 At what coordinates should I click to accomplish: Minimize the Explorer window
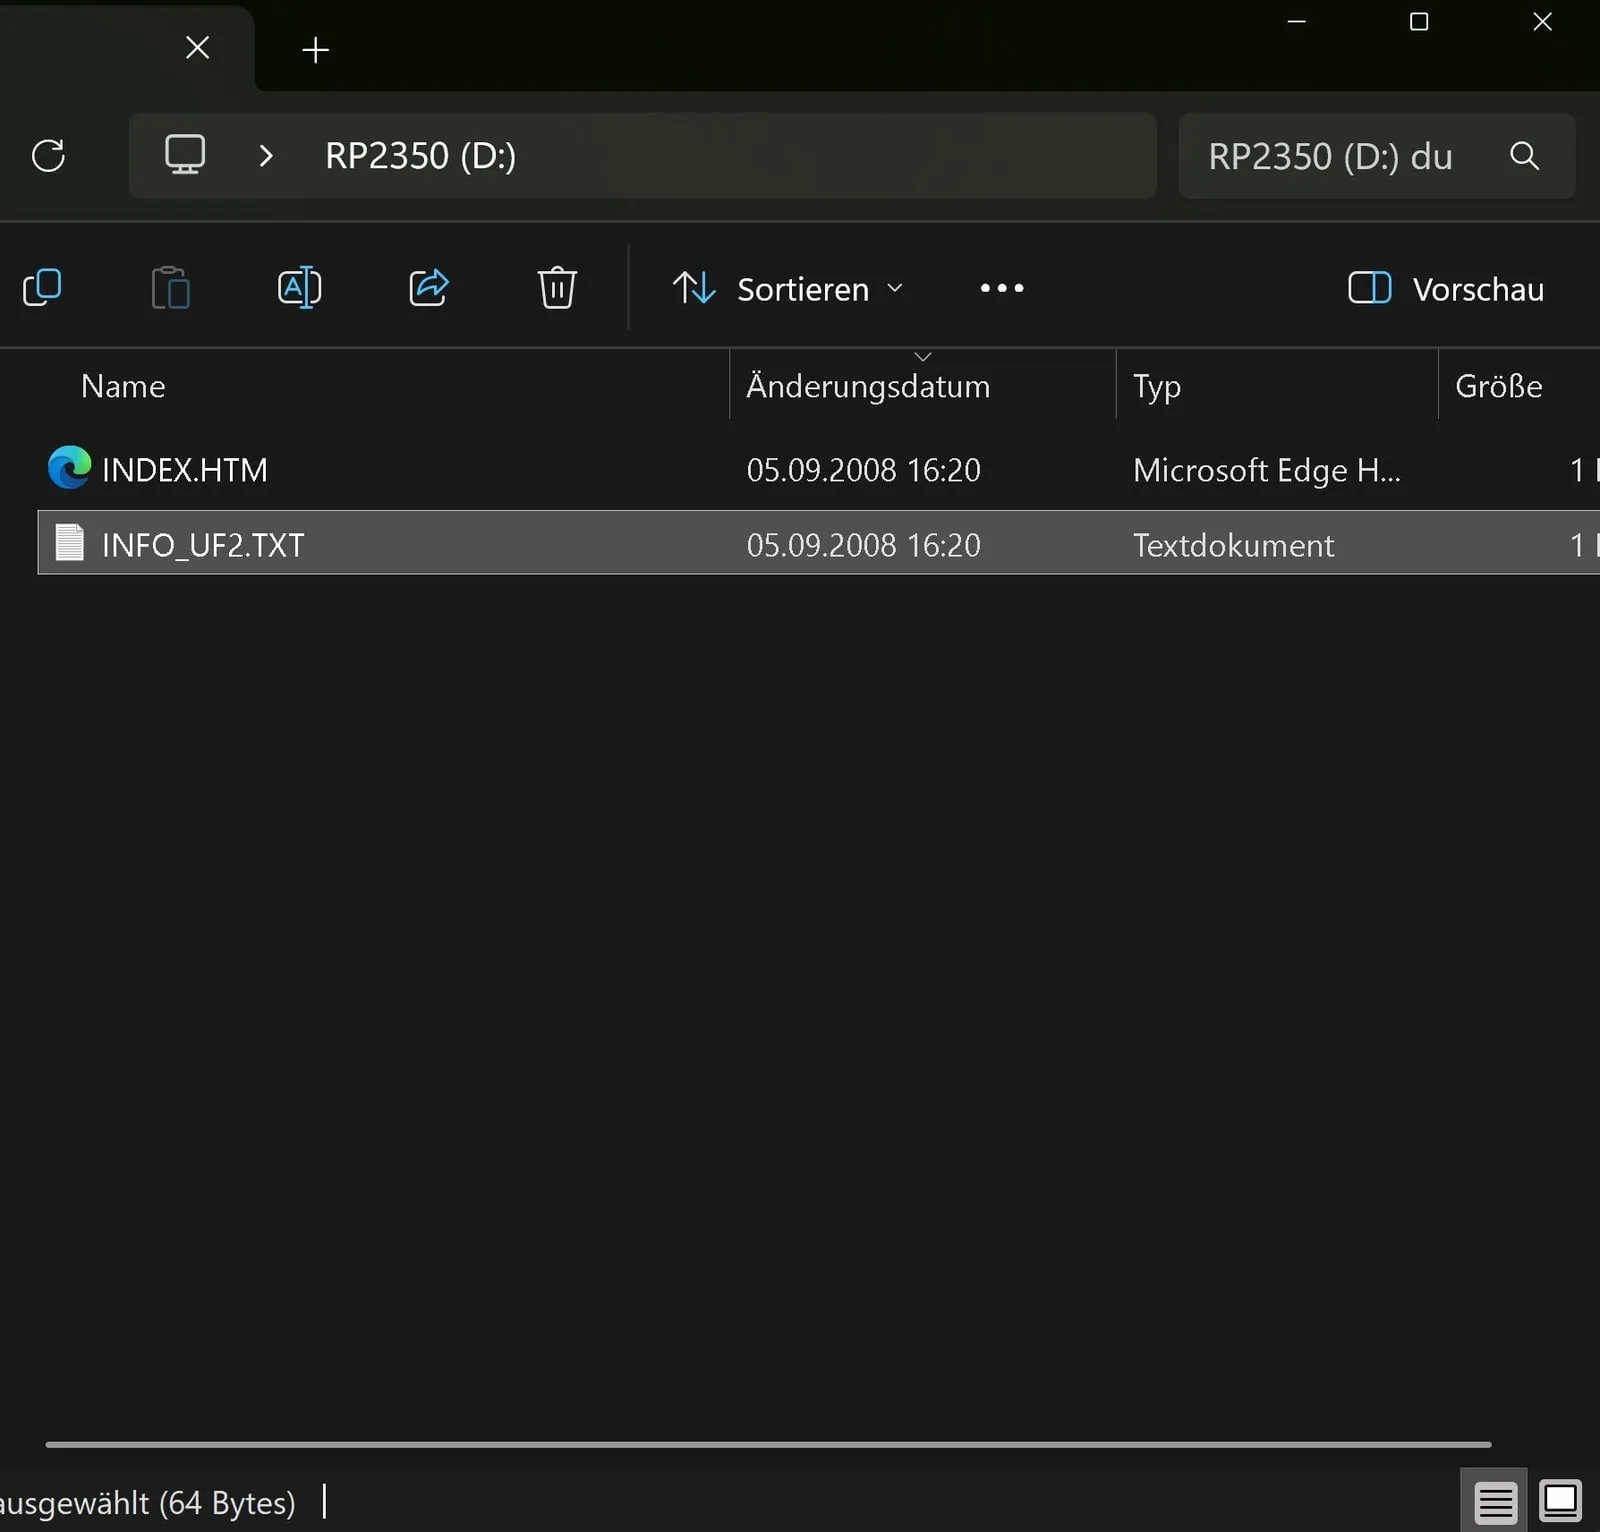(x=1297, y=22)
